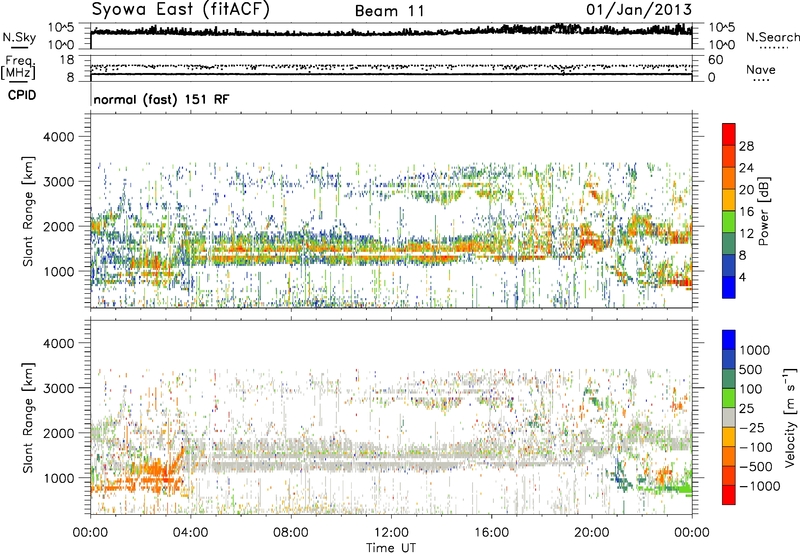
Task: Click the velocity colorbar value '-100'
Action: [x=756, y=447]
